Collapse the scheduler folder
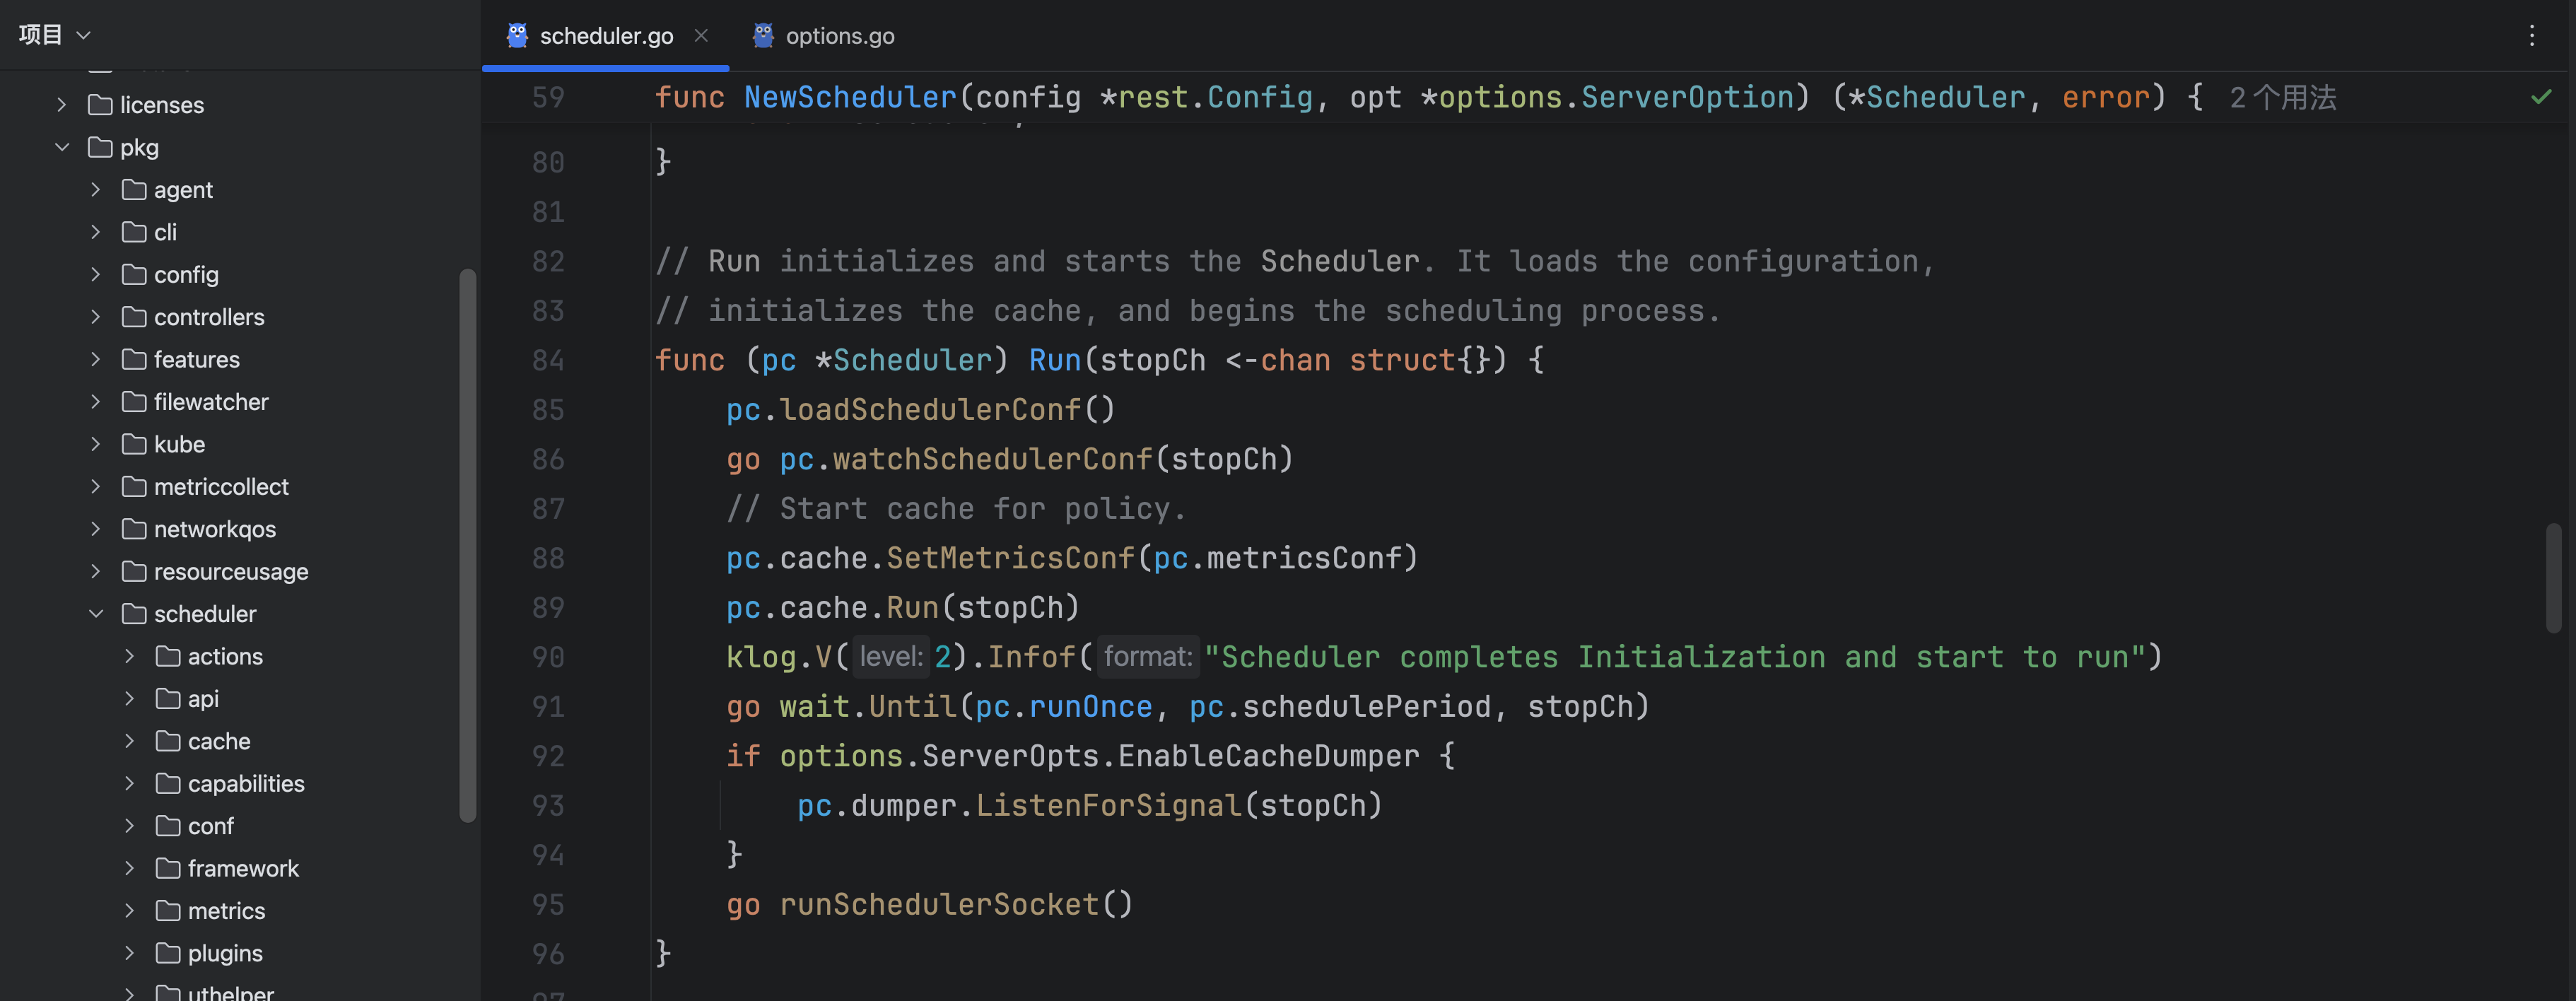The image size is (2576, 1001). click(96, 614)
